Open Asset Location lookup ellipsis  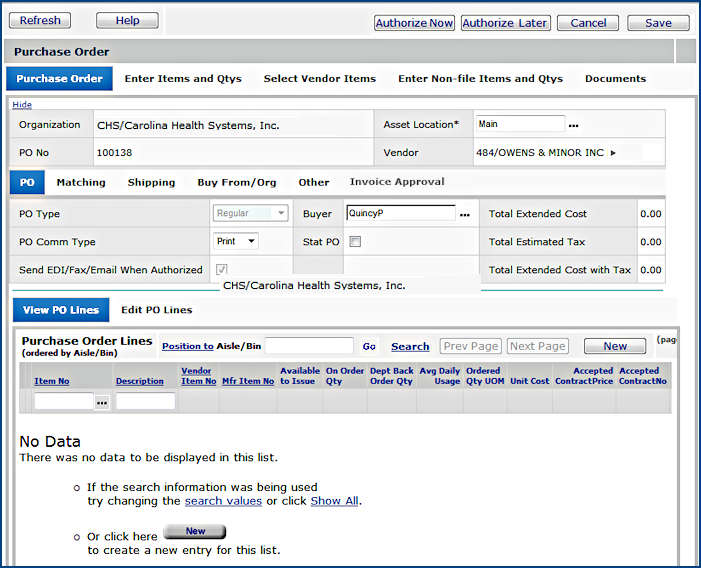click(574, 125)
